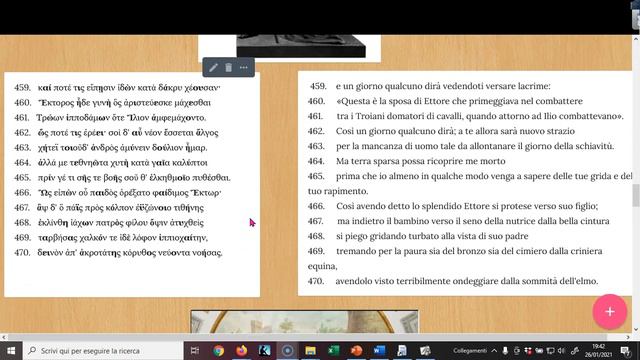Open Word from the taskbar
This screenshot has height=360, width=640.
379,351
